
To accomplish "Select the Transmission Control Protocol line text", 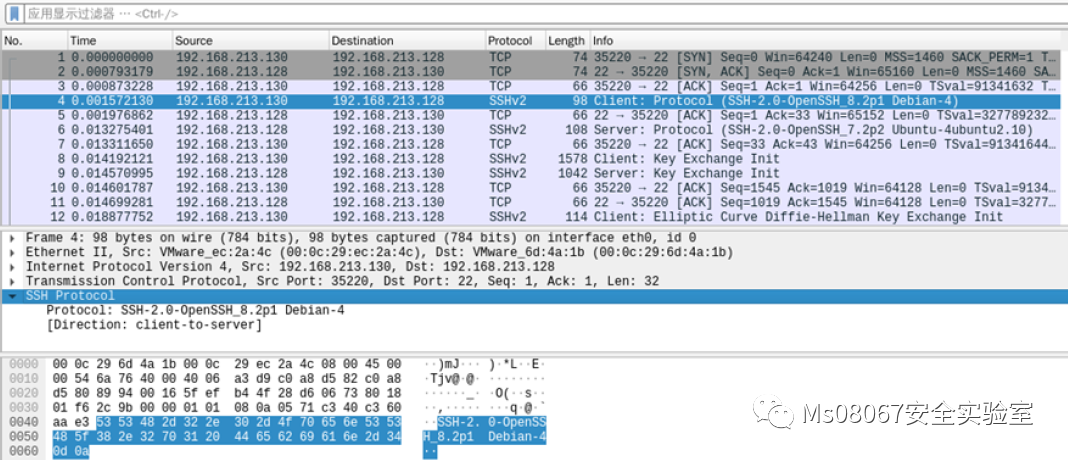I will click(343, 281).
